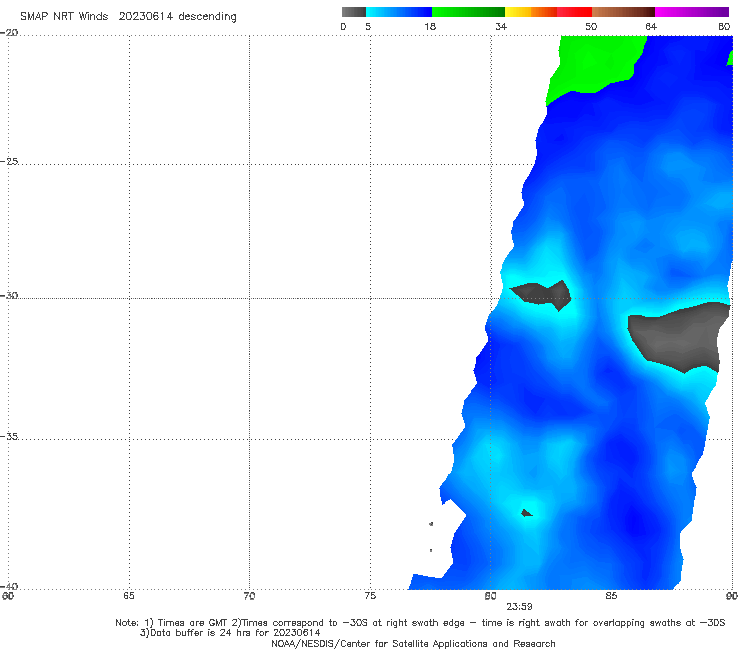Click the yellow-orange segment of the color scale
This screenshot has width=740, height=650.
click(x=531, y=12)
